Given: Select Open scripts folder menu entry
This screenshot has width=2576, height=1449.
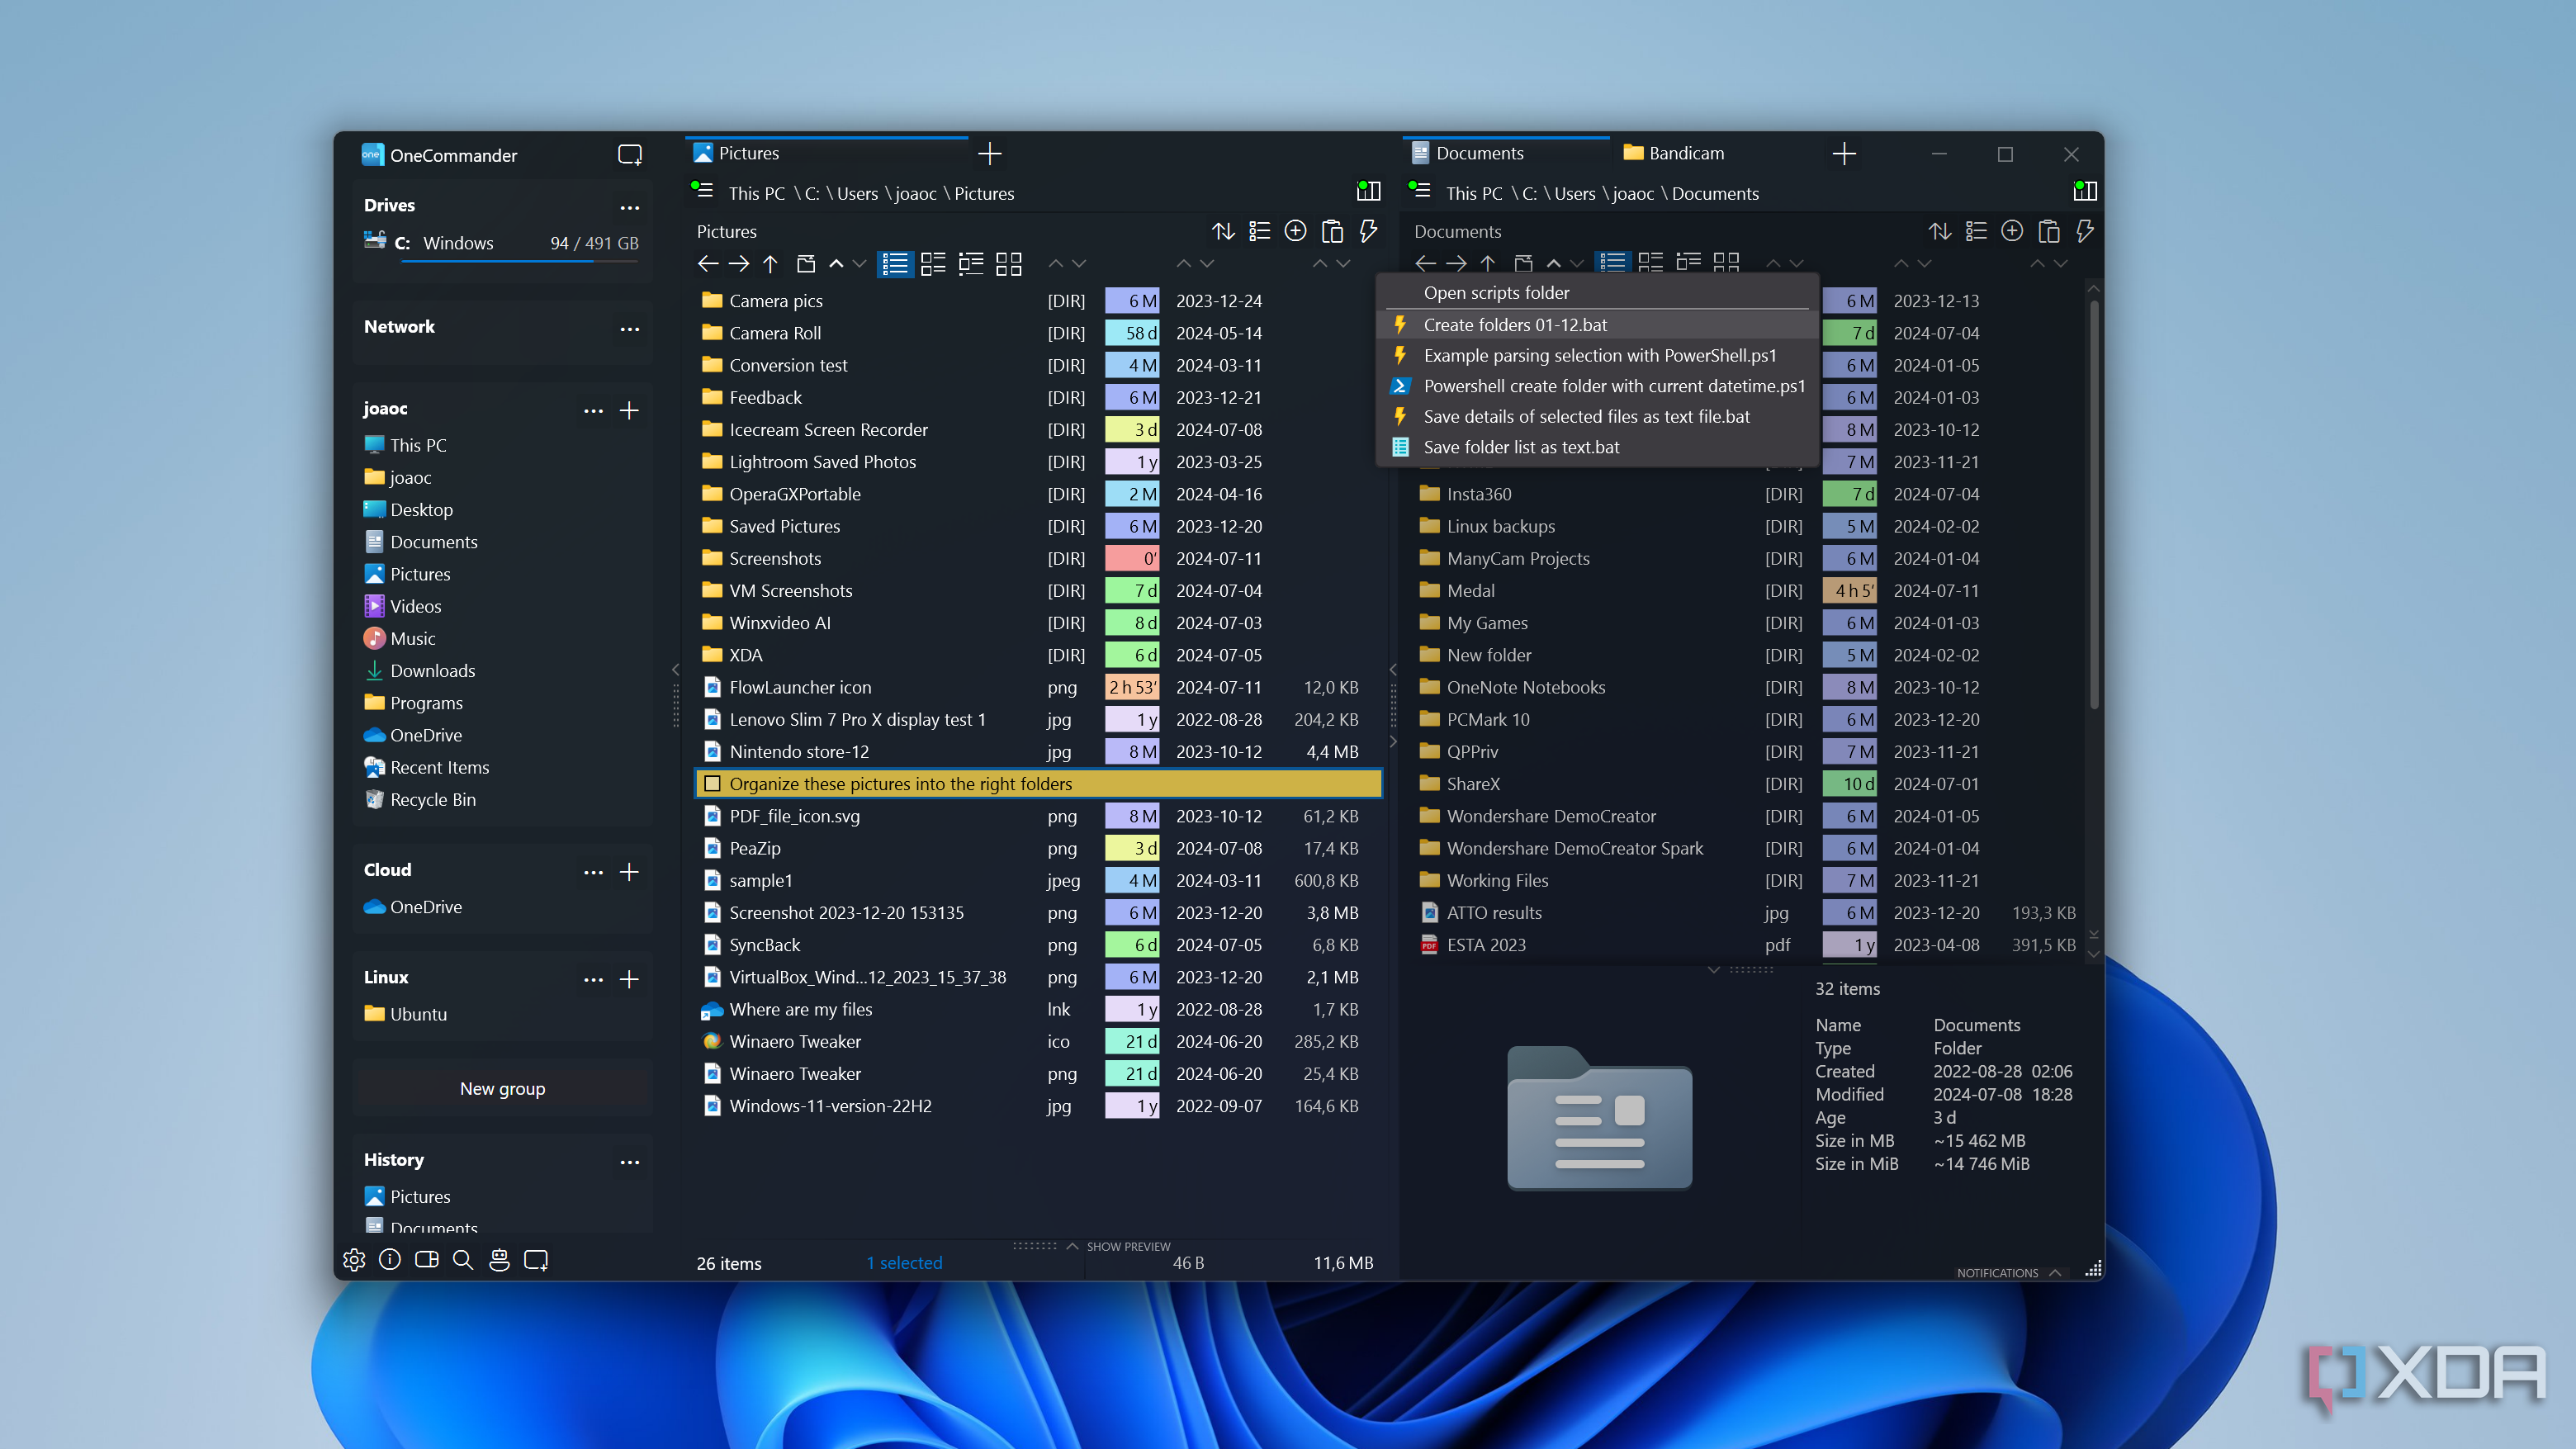Looking at the screenshot, I should [1597, 292].
